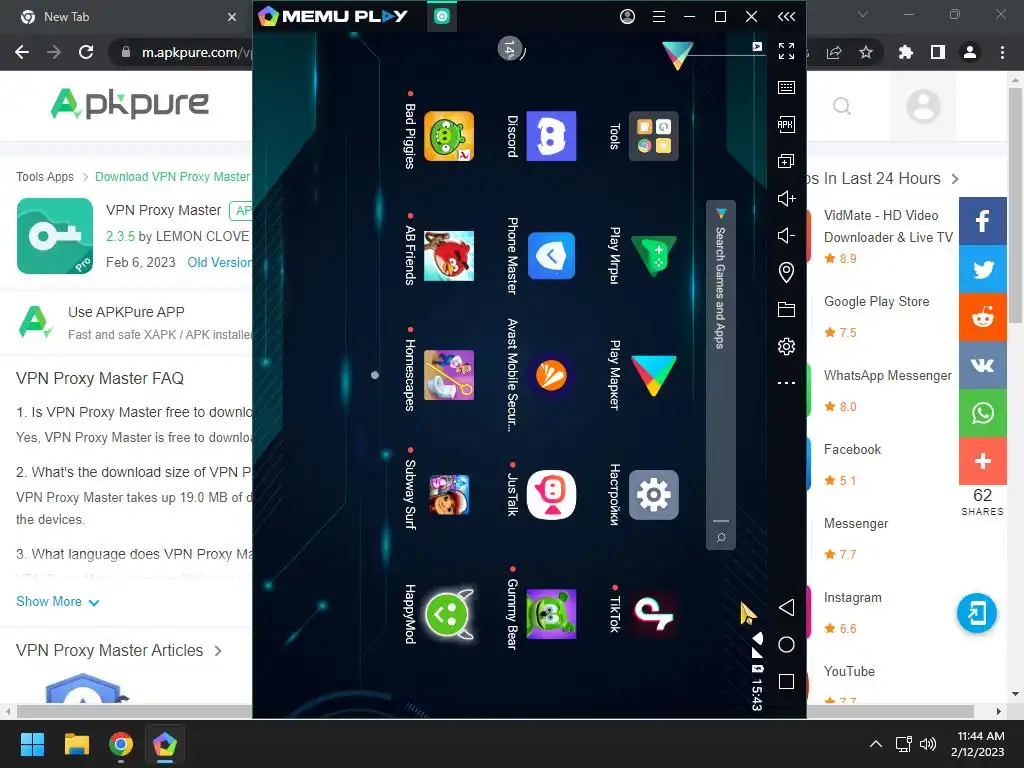This screenshot has height=768, width=1024.
Task: Launch the Homescapes game
Action: pos(449,375)
